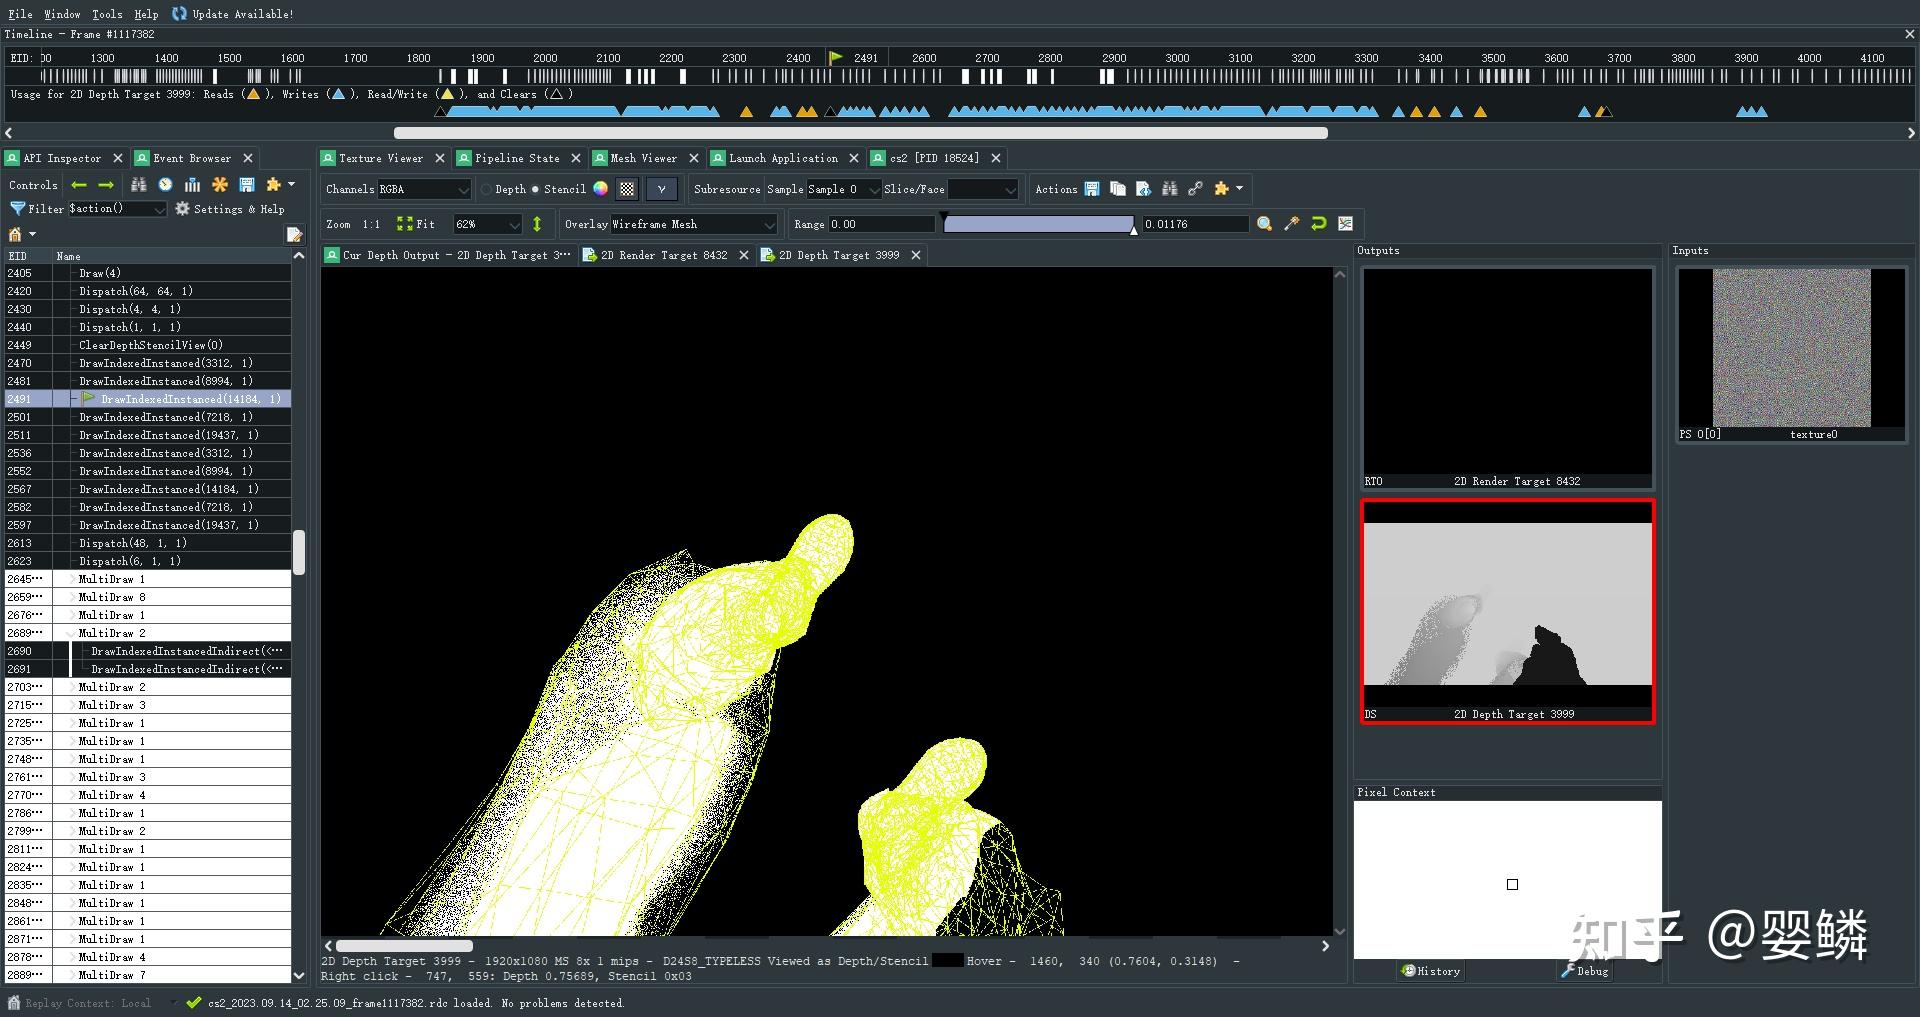Click the History button in Pixel Context
Image resolution: width=1920 pixels, height=1017 pixels.
[1430, 971]
